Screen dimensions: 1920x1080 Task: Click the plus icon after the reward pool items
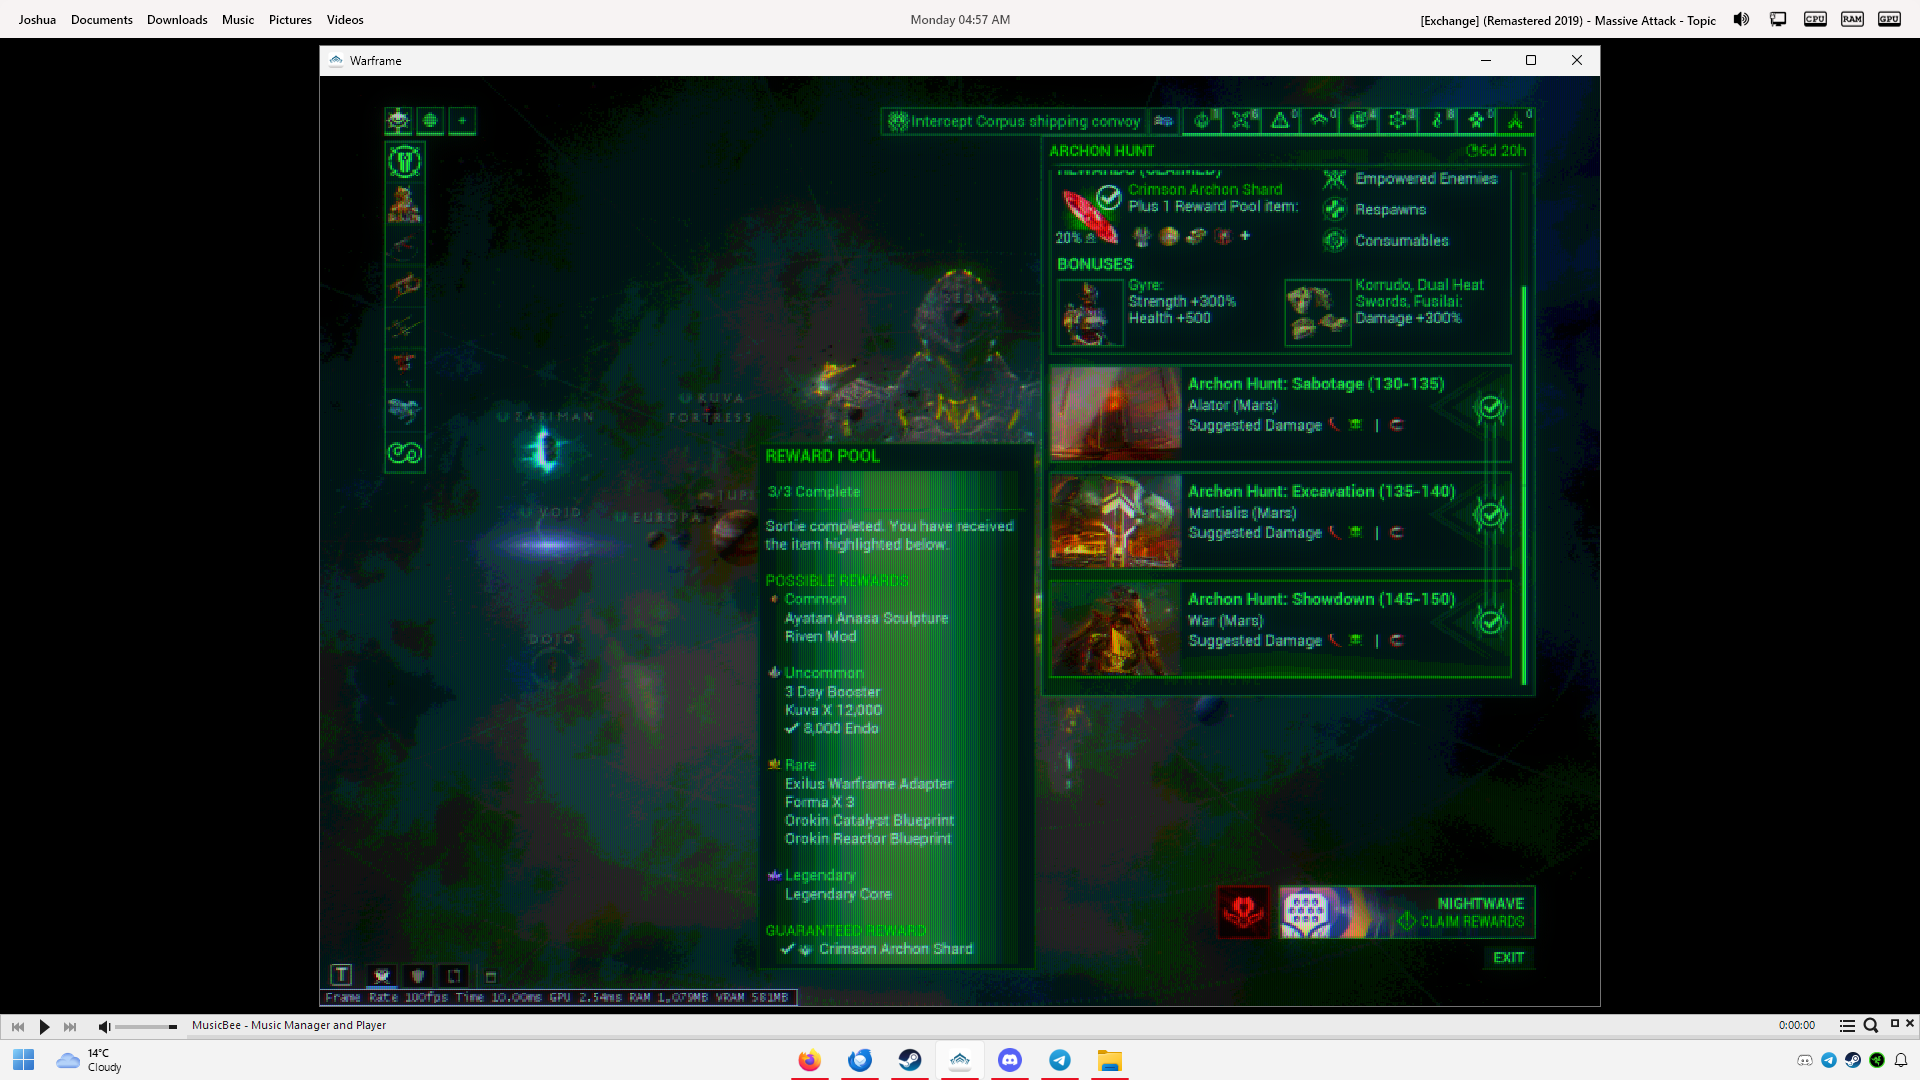click(x=1245, y=236)
